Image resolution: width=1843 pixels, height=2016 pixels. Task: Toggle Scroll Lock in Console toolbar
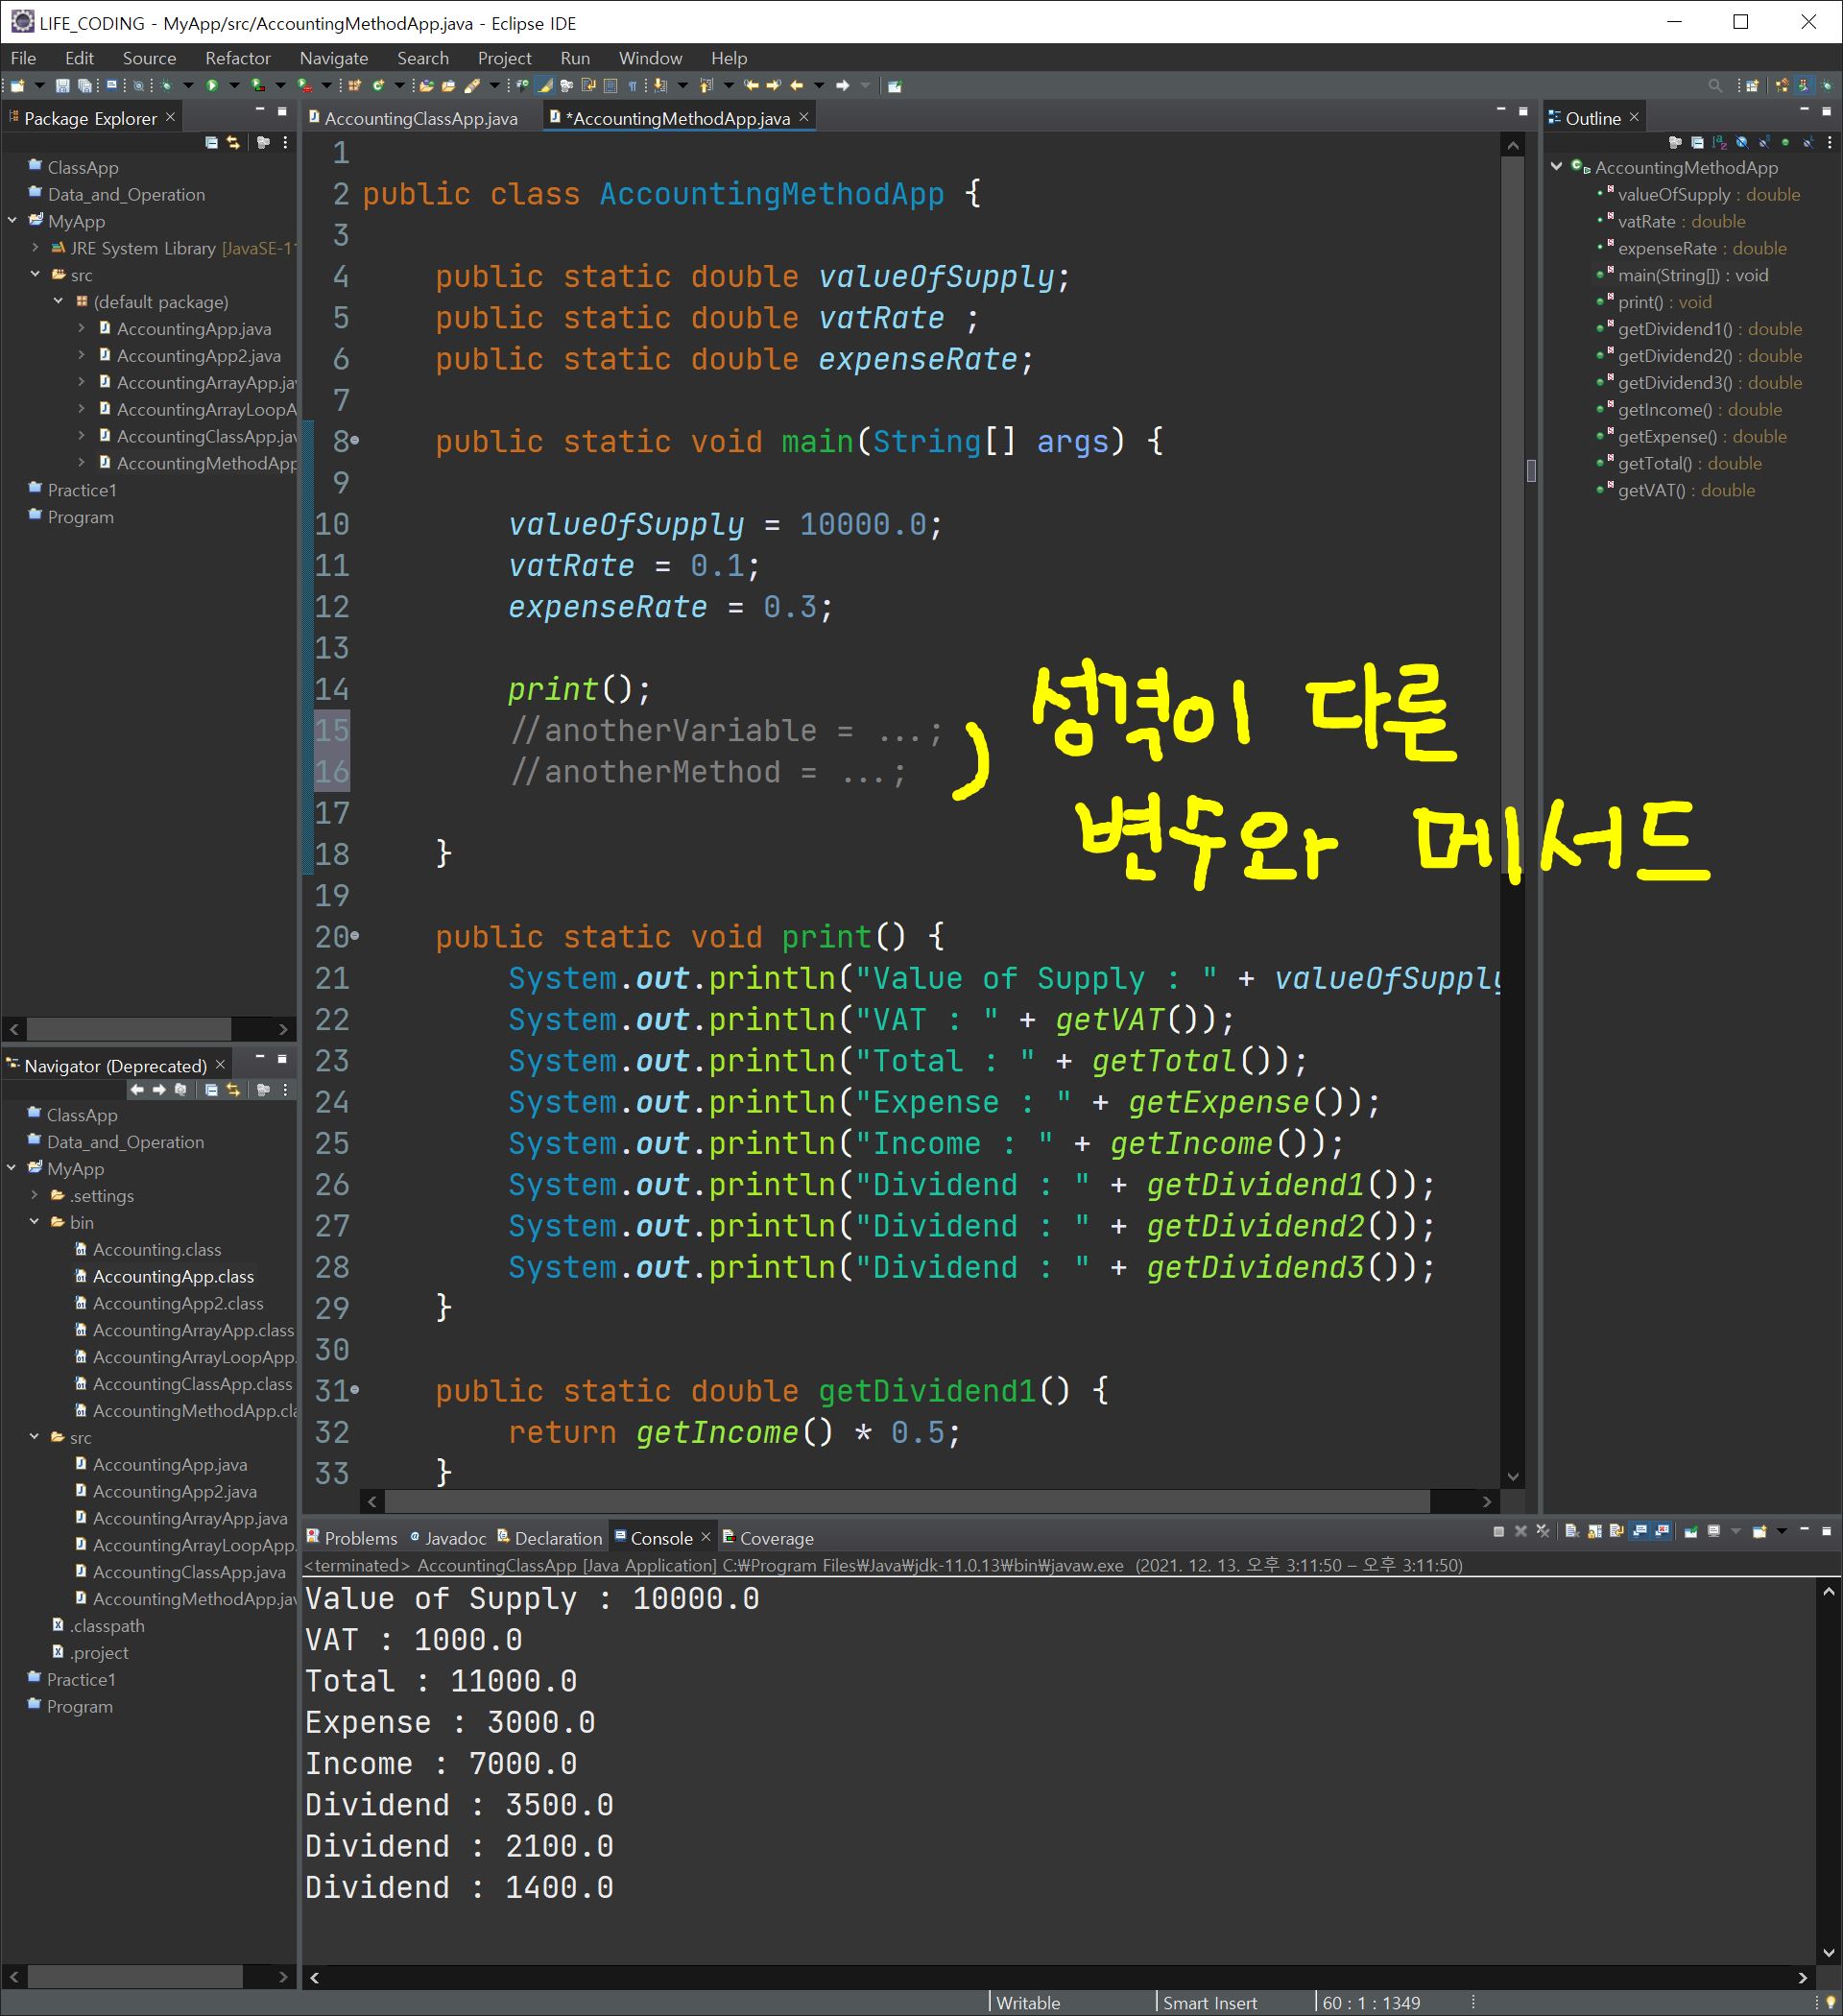point(1595,1531)
